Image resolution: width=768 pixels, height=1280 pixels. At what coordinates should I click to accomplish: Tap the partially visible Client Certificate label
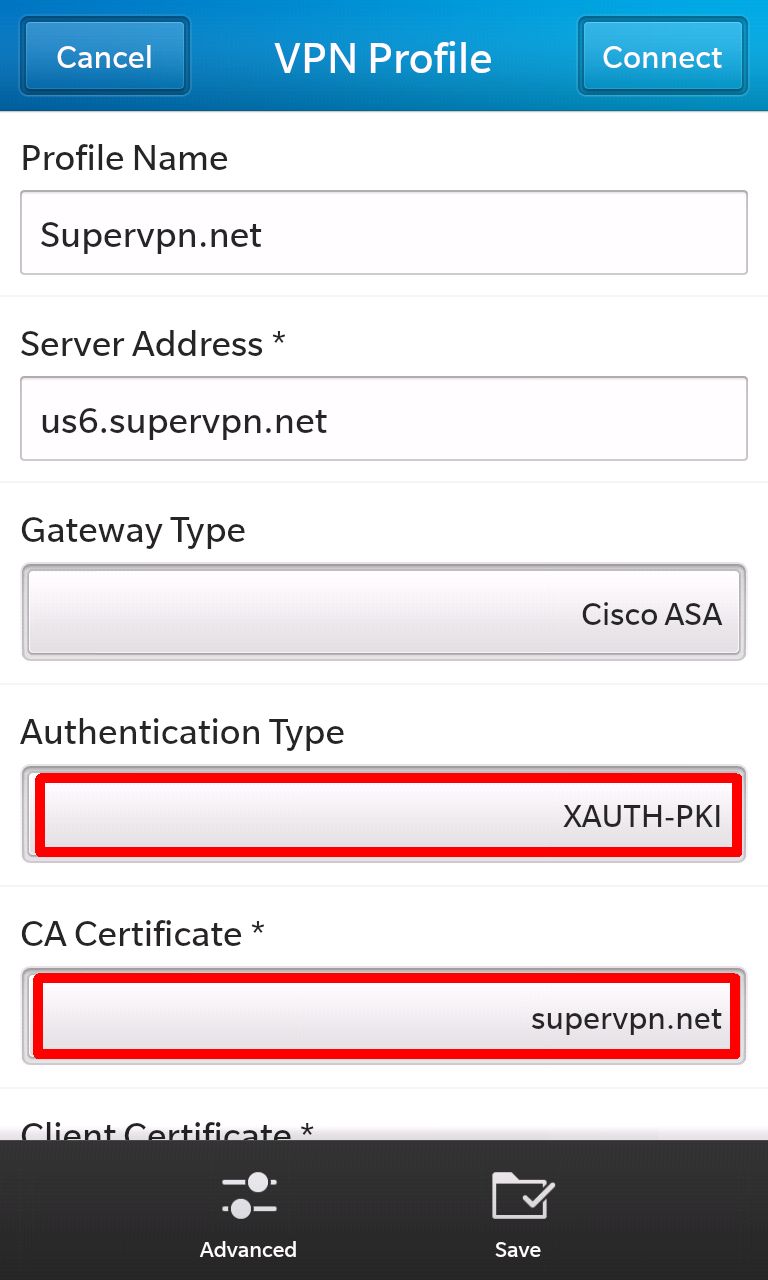point(167,1130)
